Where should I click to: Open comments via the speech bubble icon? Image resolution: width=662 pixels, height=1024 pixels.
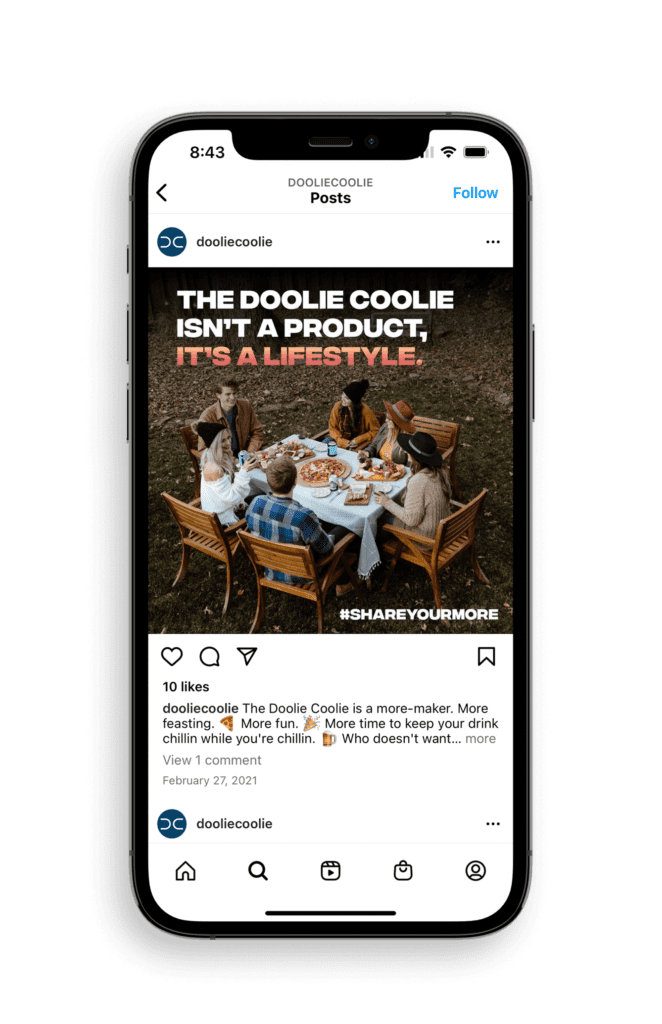210,656
